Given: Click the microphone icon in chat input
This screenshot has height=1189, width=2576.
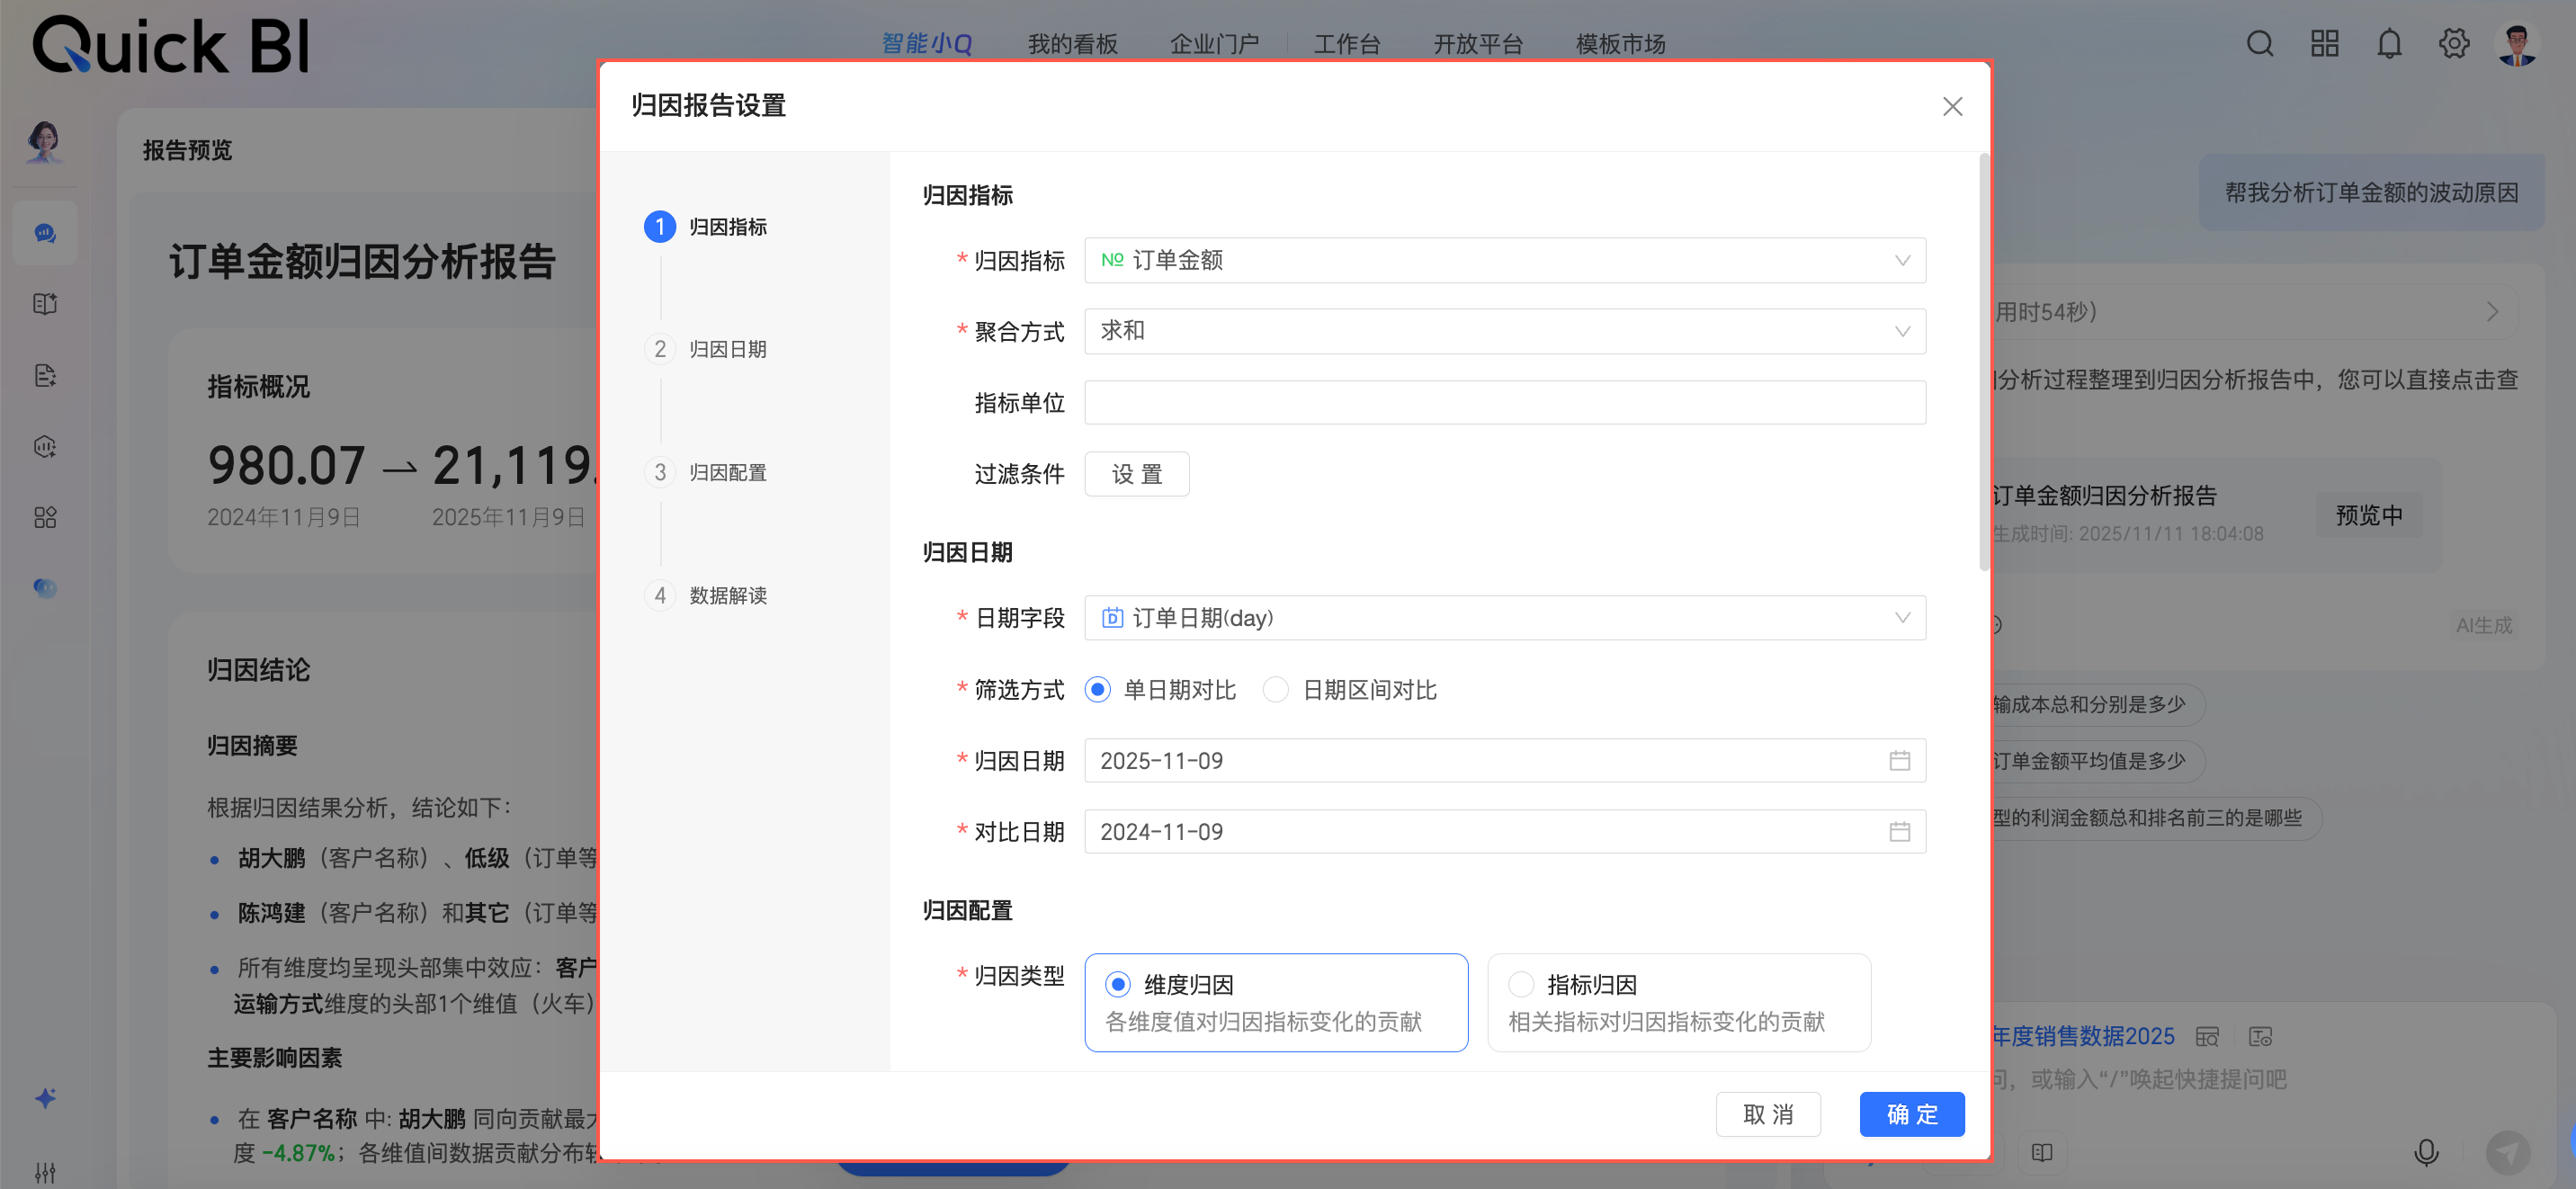Looking at the screenshot, I should pos(2425,1153).
